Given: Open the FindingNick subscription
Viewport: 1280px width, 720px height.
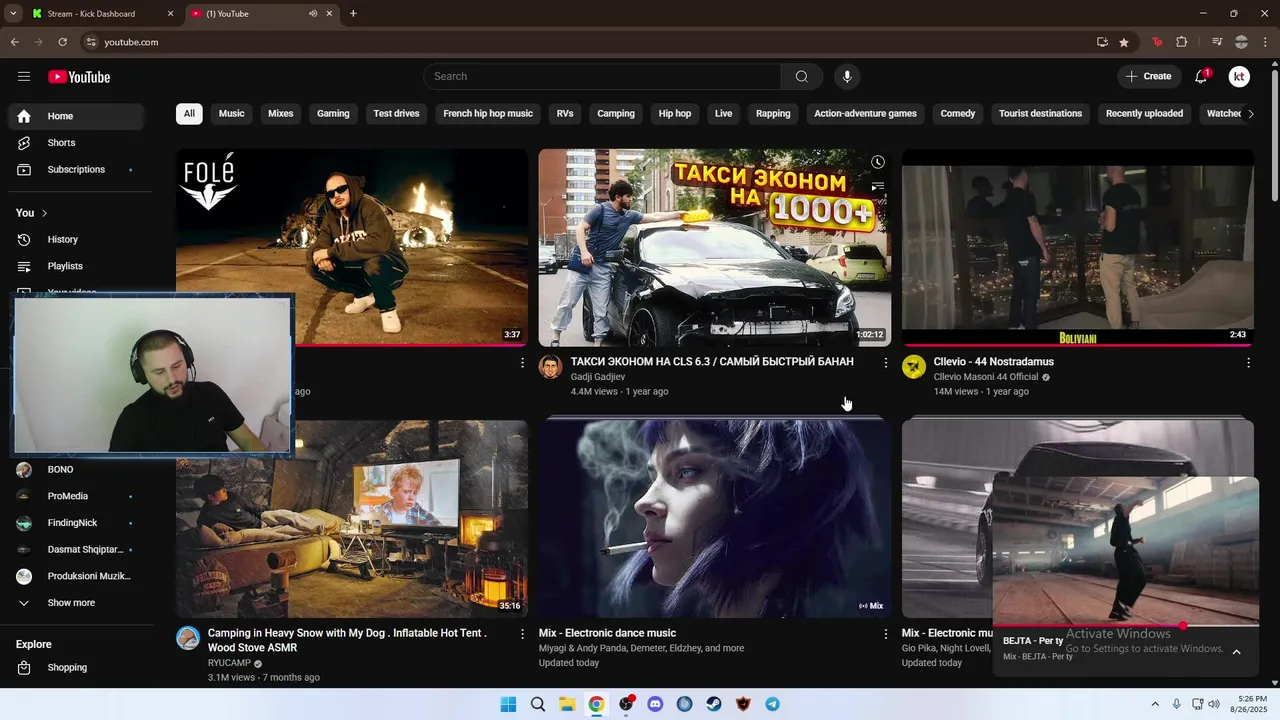Looking at the screenshot, I should tap(76, 523).
